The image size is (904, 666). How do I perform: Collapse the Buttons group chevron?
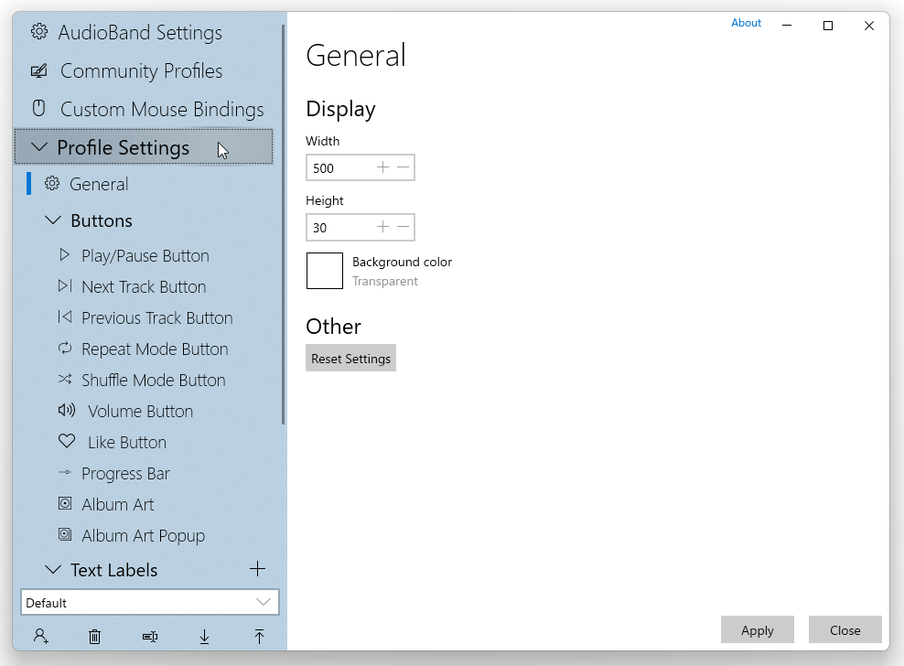coord(53,220)
